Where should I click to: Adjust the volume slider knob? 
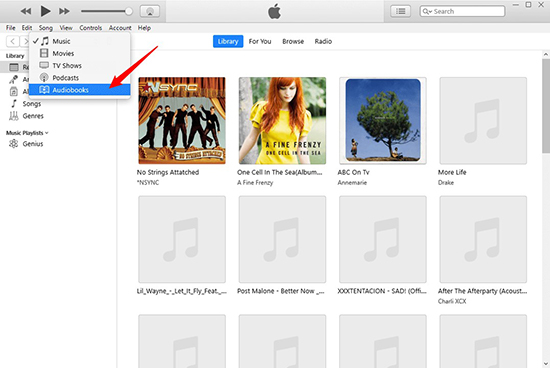129,11
